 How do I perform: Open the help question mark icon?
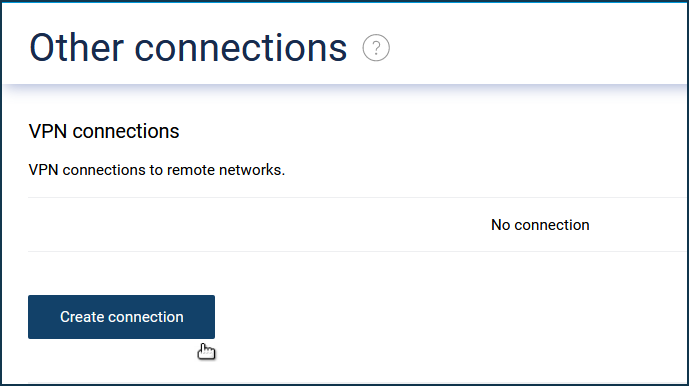[x=376, y=47]
